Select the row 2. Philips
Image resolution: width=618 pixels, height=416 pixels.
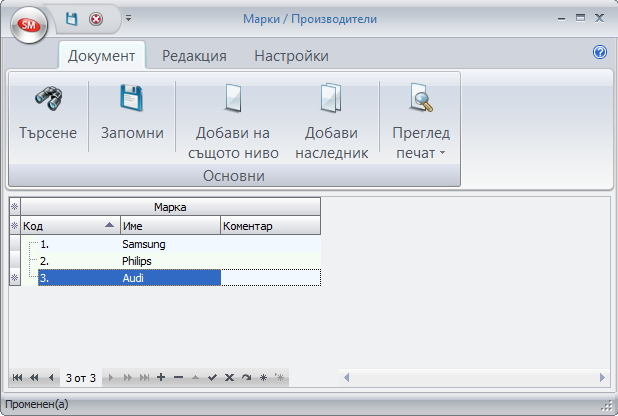pos(171,261)
